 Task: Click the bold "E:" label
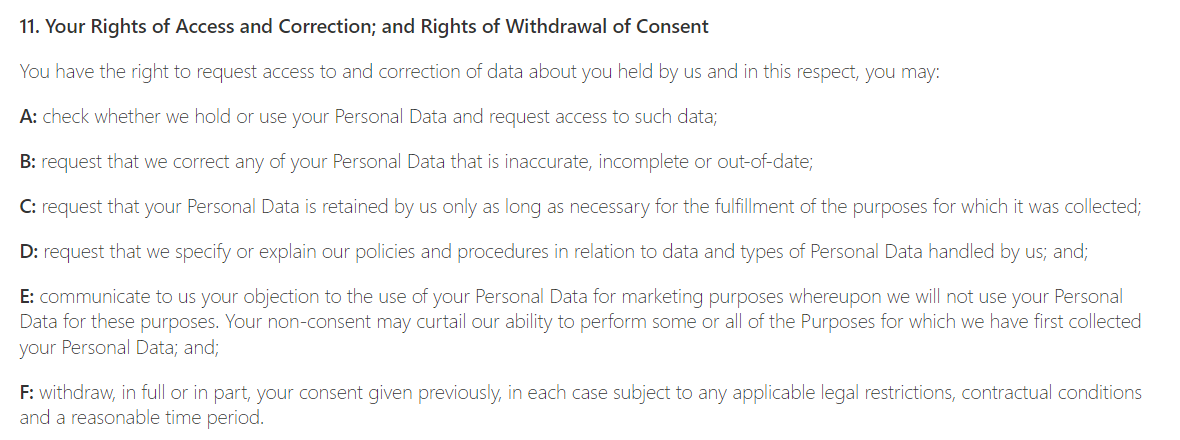[27, 297]
